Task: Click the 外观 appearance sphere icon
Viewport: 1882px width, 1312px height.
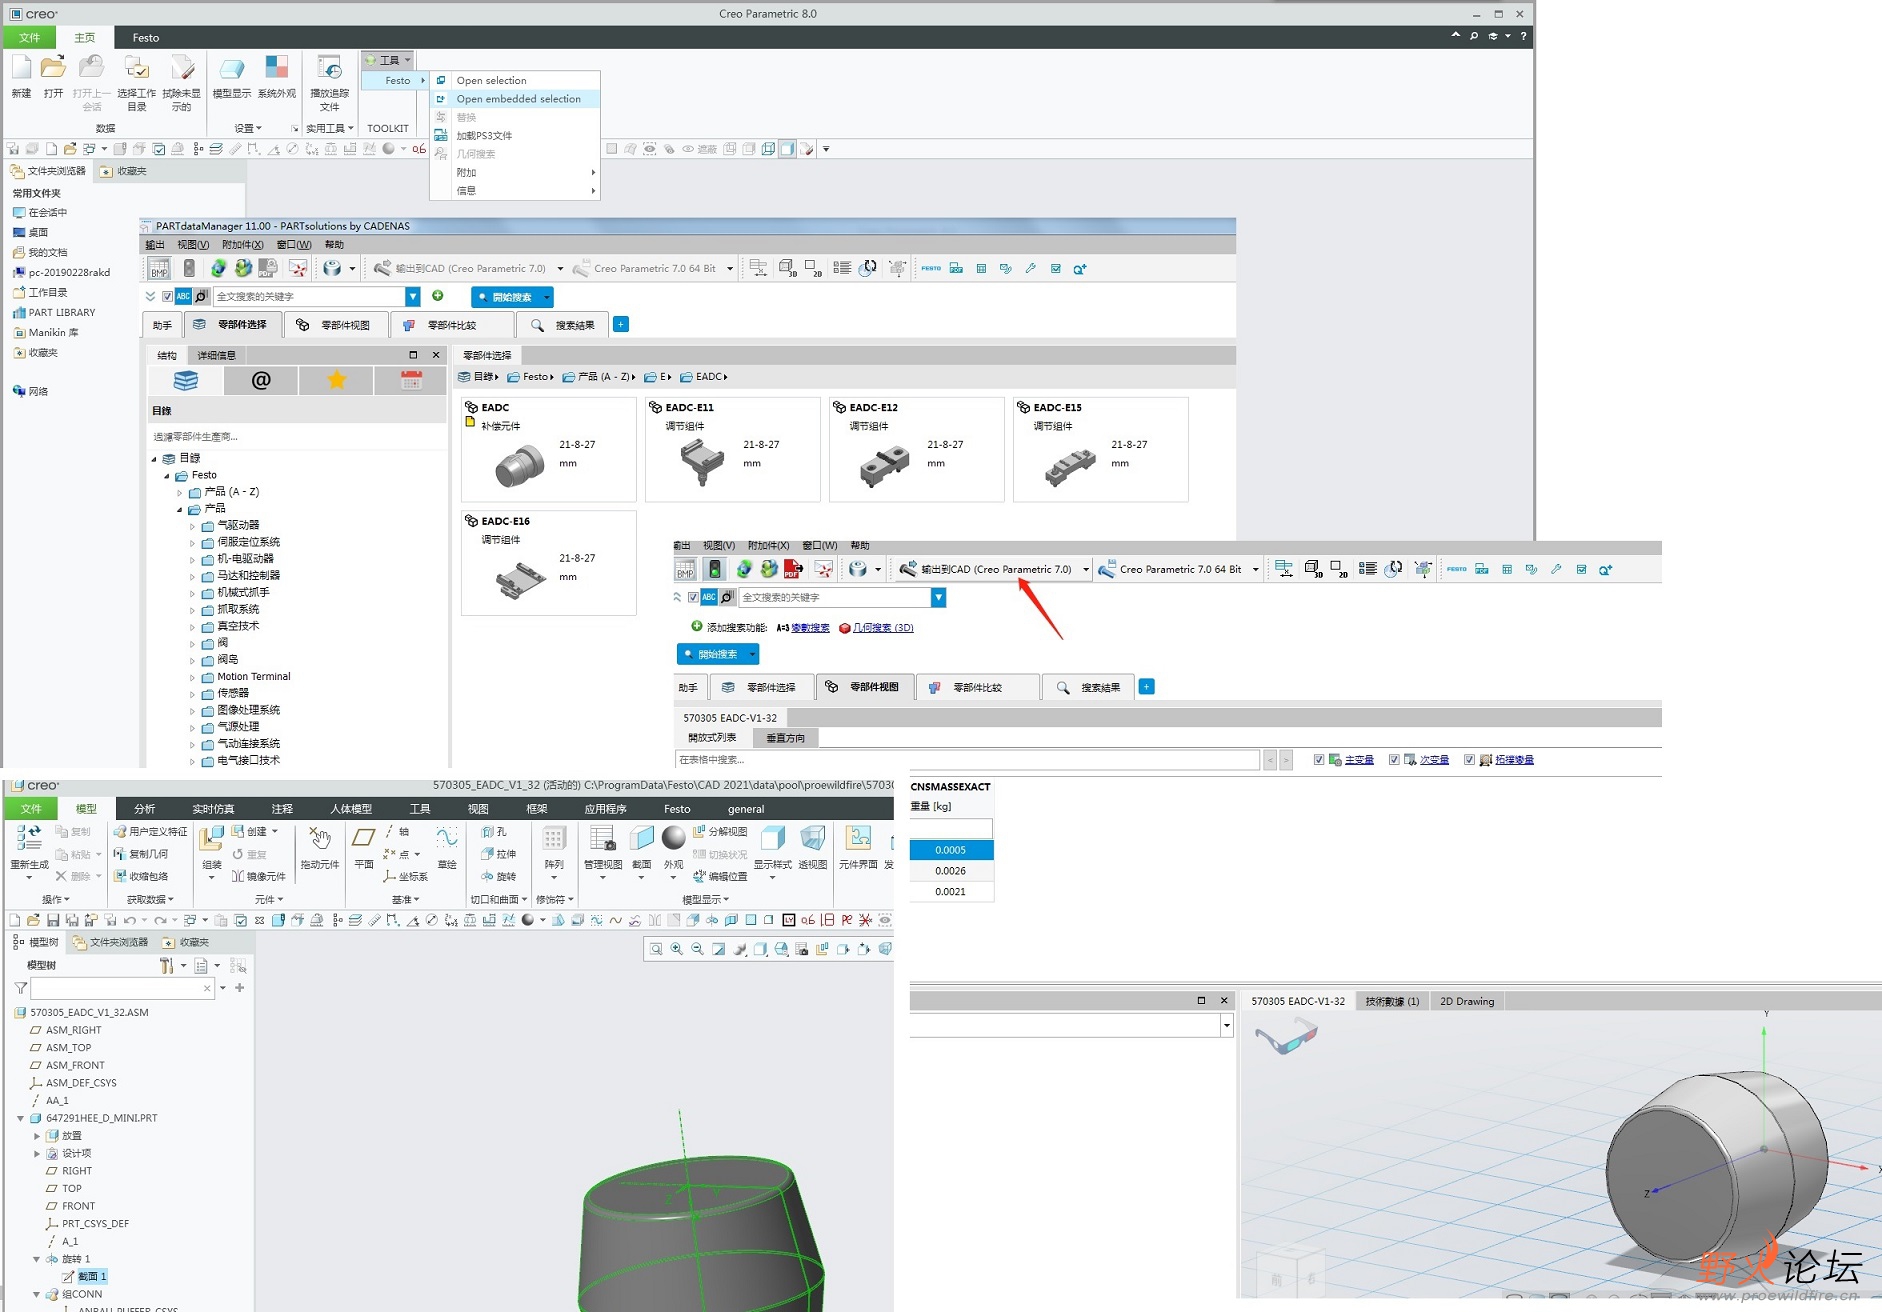Action: pos(673,838)
